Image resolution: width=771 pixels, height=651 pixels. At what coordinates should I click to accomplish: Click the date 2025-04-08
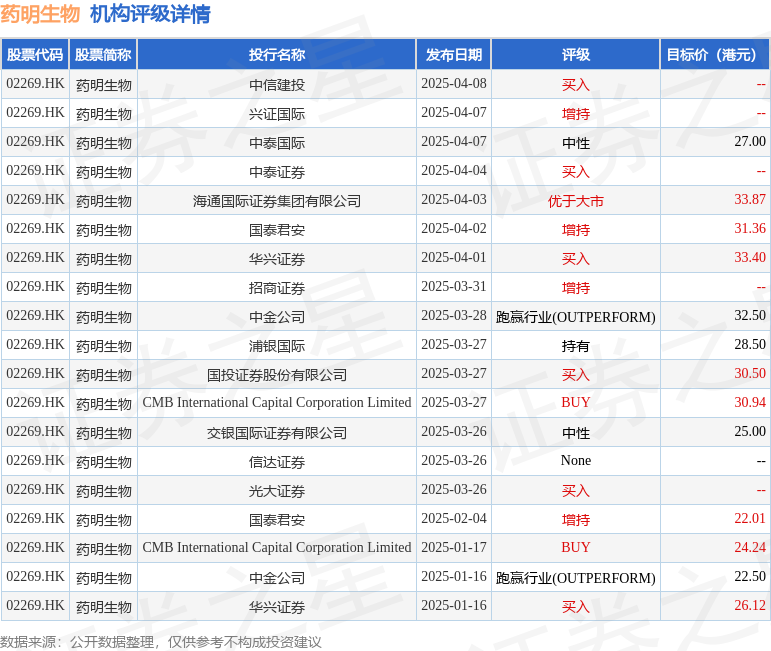(454, 84)
